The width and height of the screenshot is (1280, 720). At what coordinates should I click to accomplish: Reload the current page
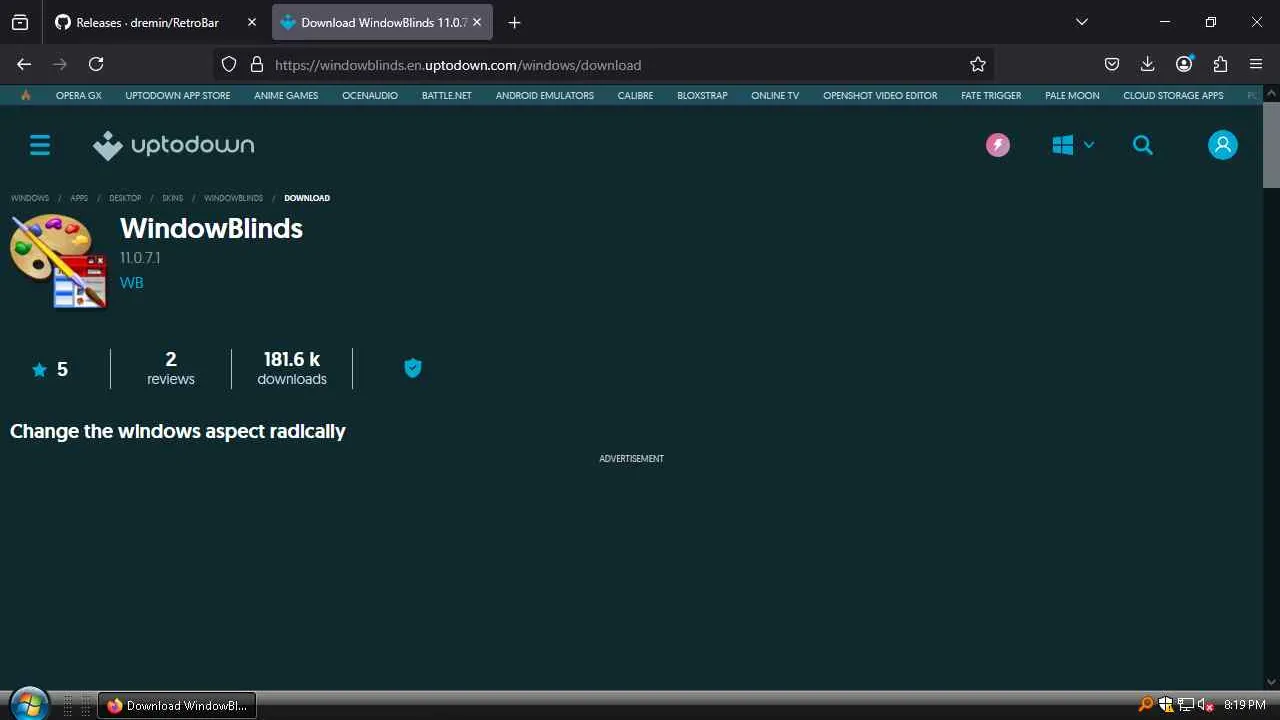click(96, 64)
